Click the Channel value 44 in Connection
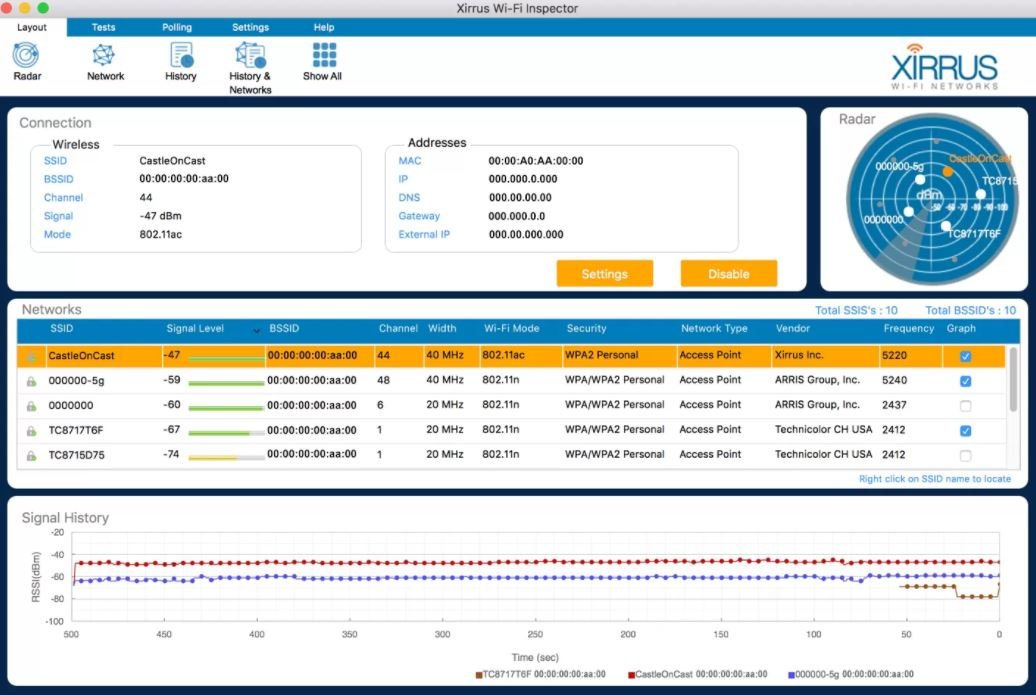1036x695 pixels. click(x=145, y=198)
